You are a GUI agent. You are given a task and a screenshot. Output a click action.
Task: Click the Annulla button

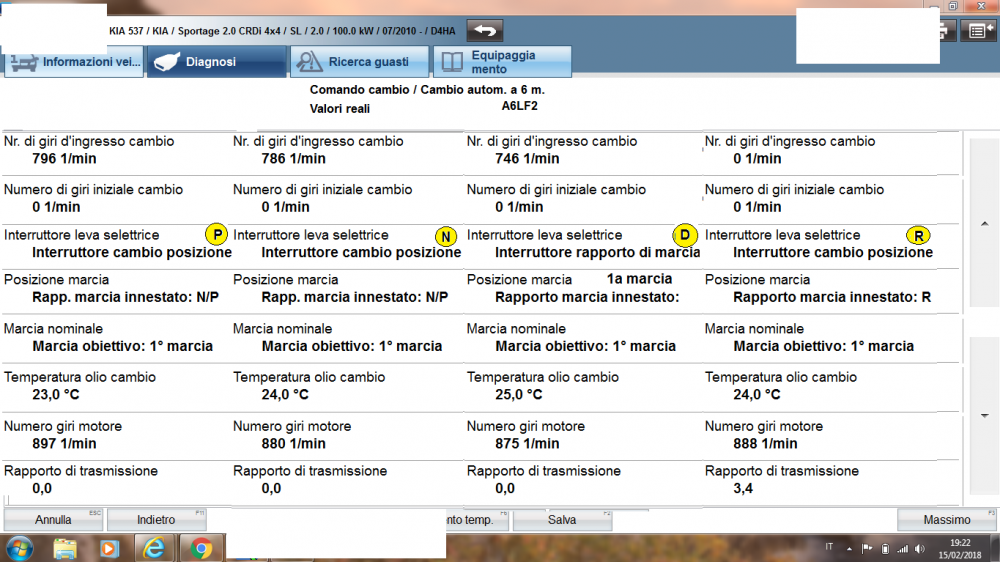(53, 520)
